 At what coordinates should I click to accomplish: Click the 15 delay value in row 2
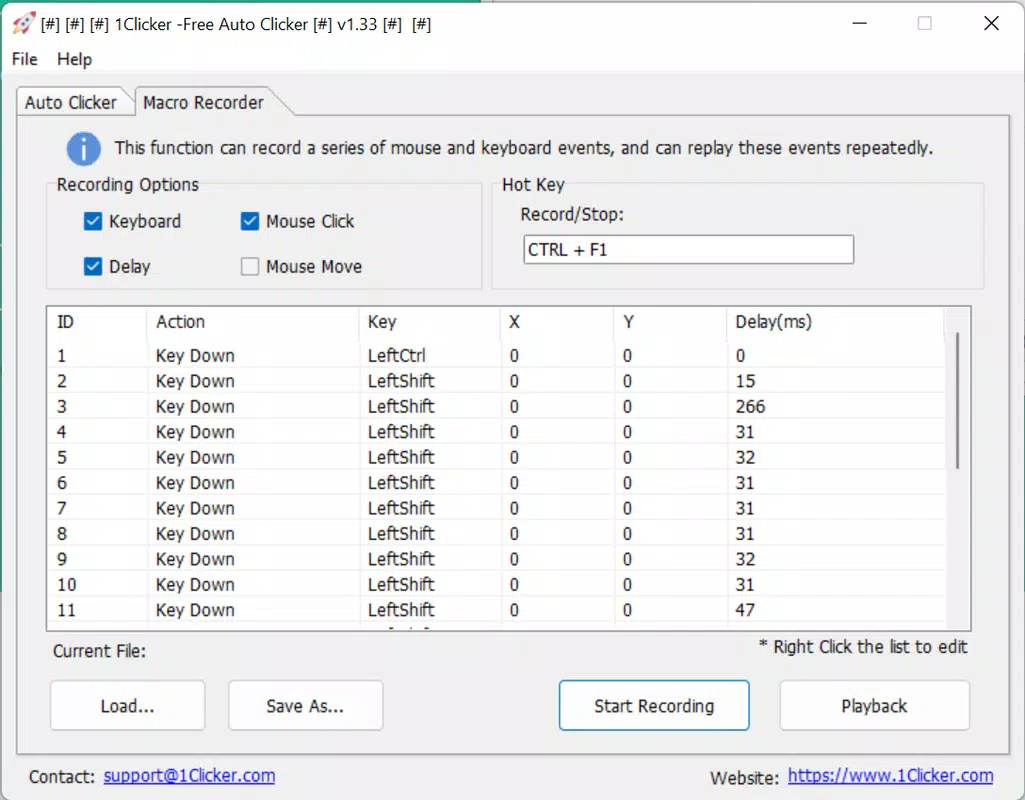click(745, 381)
